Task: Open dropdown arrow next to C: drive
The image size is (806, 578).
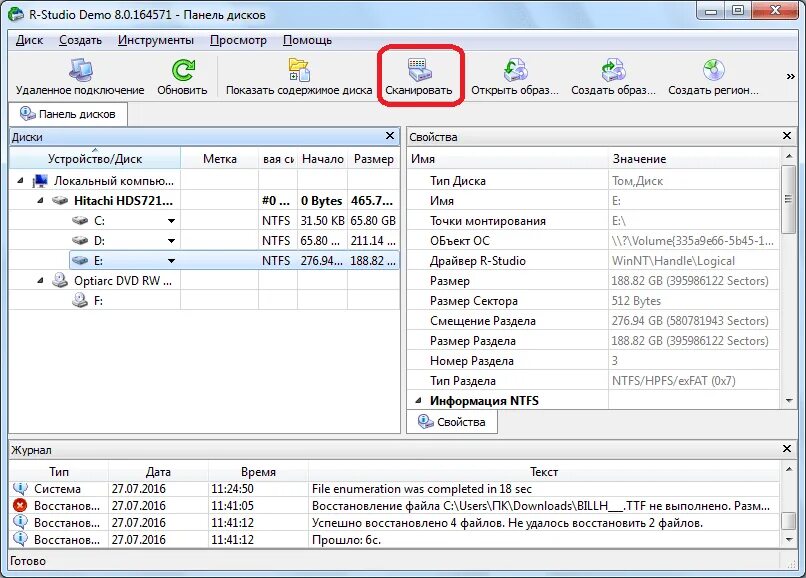Action: [171, 221]
